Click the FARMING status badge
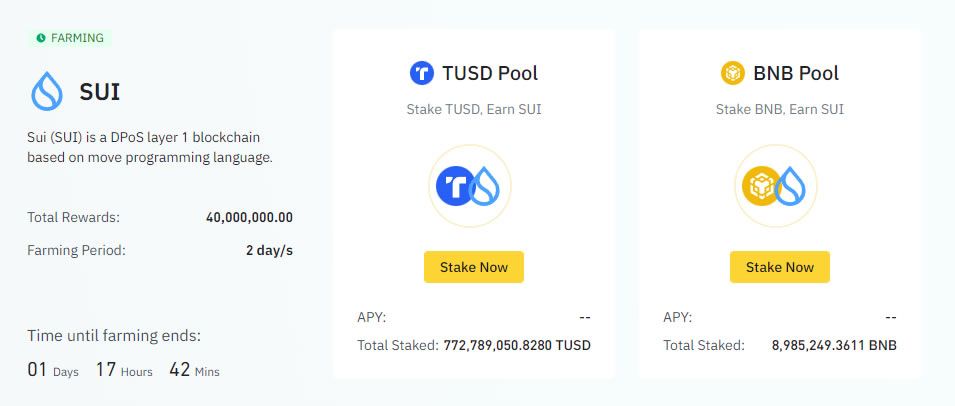 click(x=68, y=38)
